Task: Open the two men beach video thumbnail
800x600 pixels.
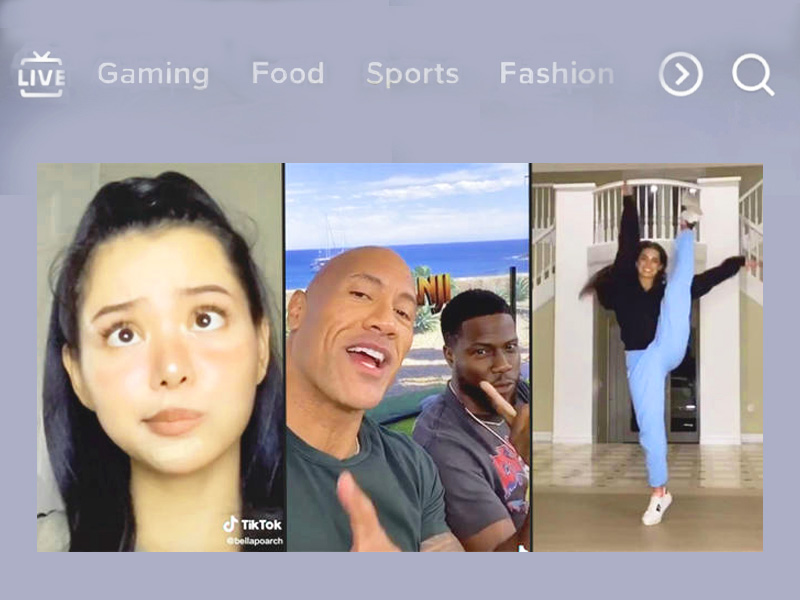Action: (408, 357)
